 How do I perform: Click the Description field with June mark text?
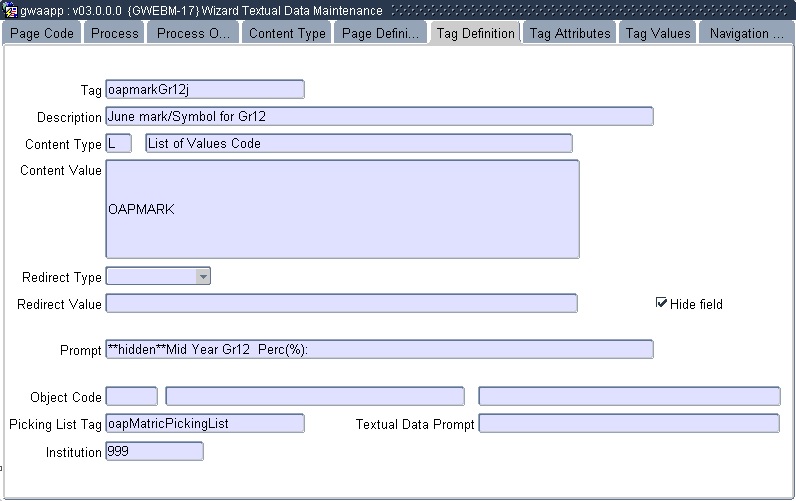tap(379, 116)
